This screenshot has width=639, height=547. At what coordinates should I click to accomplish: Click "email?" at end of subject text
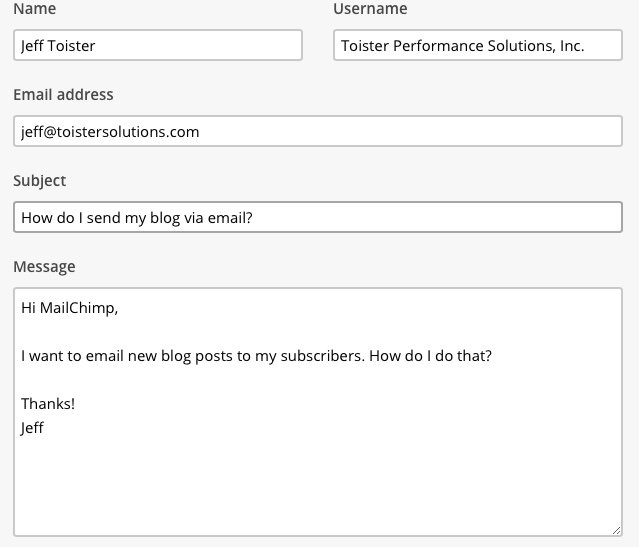pos(230,218)
